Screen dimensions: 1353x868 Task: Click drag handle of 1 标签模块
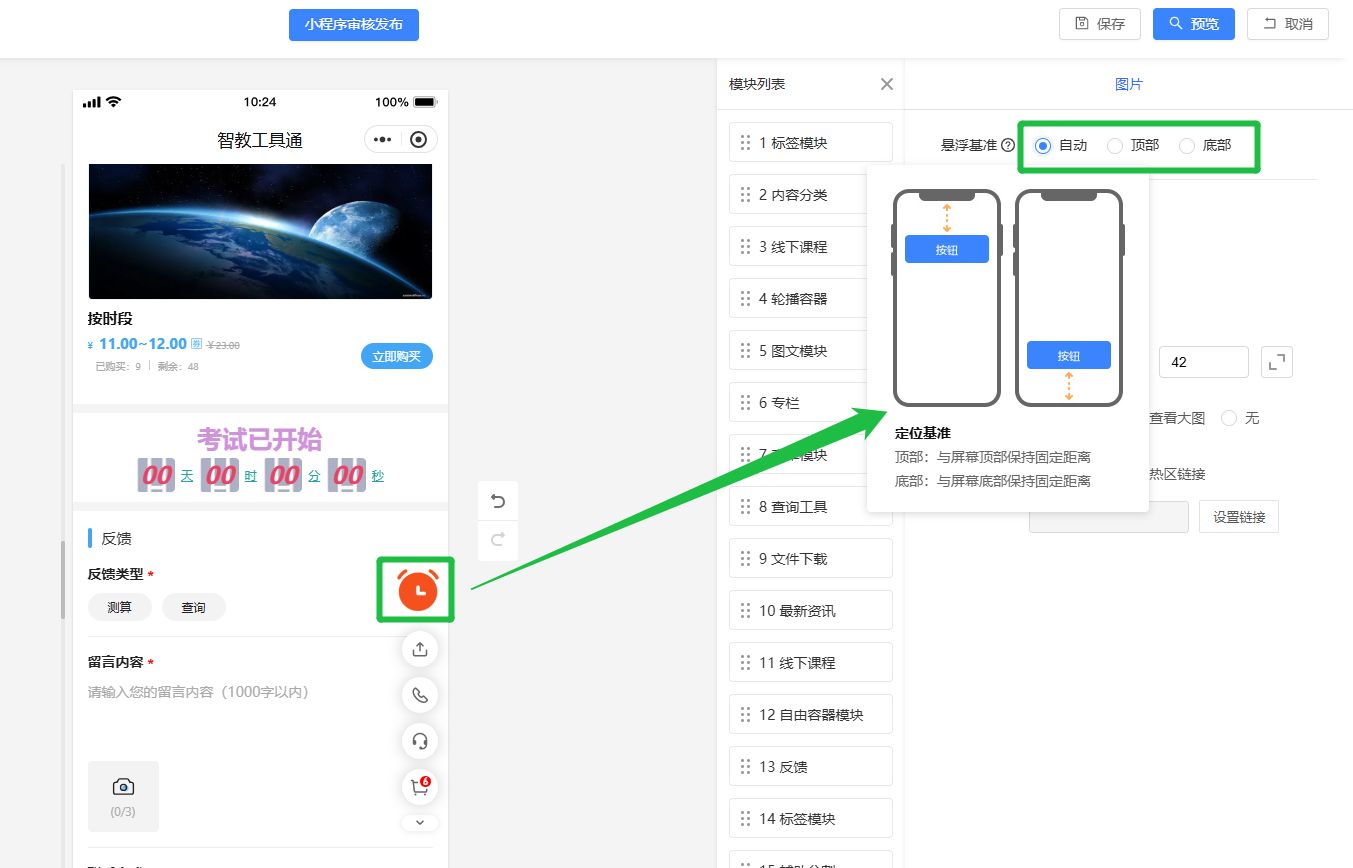(745, 143)
